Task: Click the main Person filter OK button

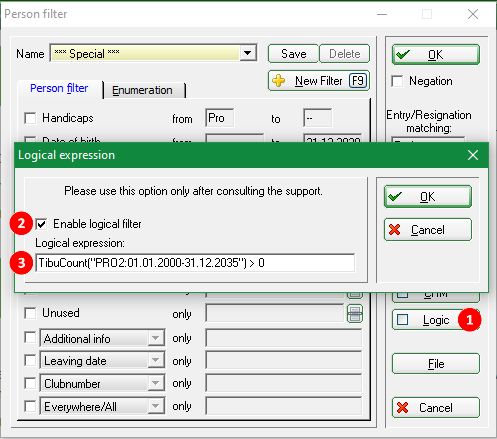Action: pyautogui.click(x=436, y=54)
